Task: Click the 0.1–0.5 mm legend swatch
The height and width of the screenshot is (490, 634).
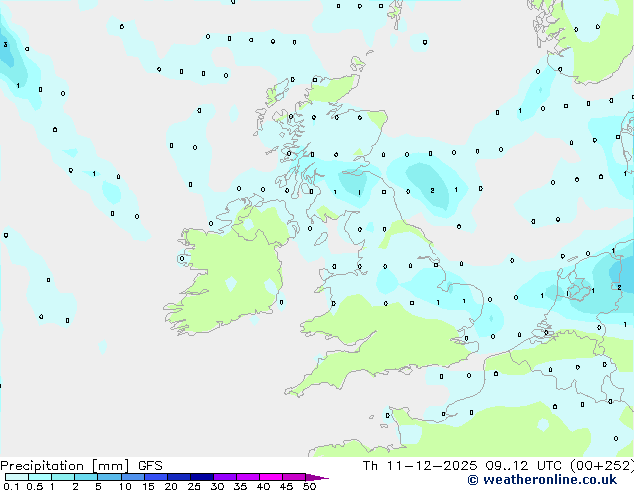Action: [17, 477]
